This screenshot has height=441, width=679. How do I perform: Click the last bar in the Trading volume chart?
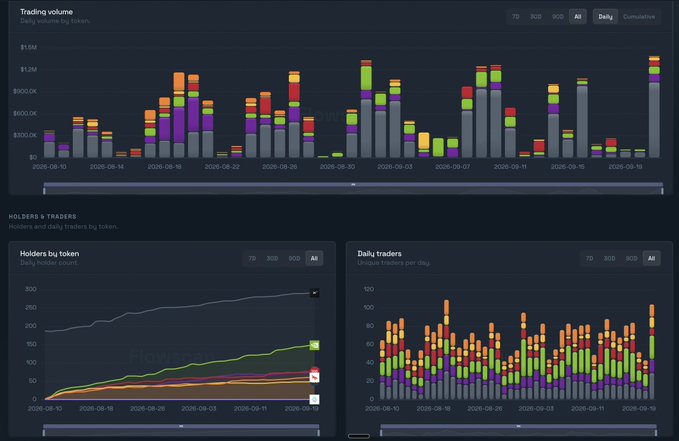coord(654,107)
